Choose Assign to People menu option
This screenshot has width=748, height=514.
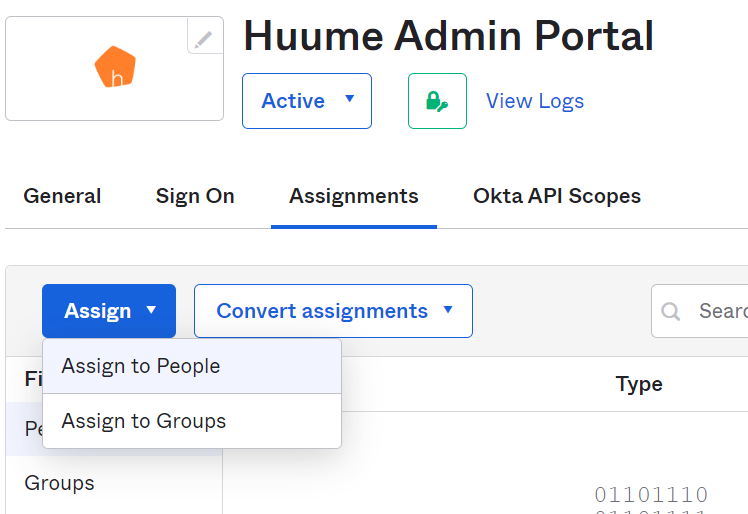(192, 366)
